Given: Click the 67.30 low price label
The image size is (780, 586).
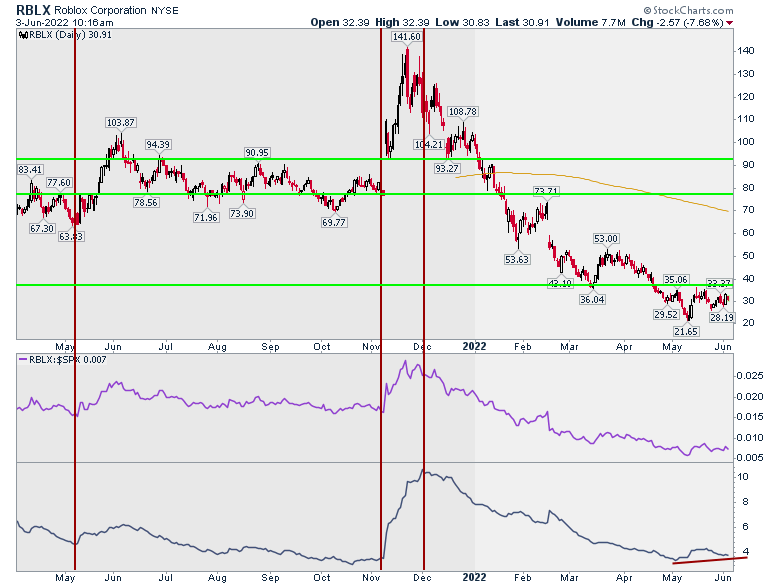Looking at the screenshot, I should coord(42,228).
